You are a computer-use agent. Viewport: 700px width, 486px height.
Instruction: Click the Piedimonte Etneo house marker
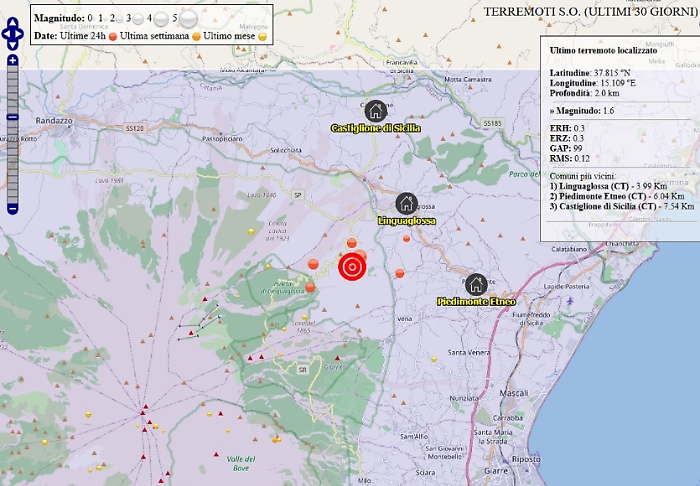point(476,284)
